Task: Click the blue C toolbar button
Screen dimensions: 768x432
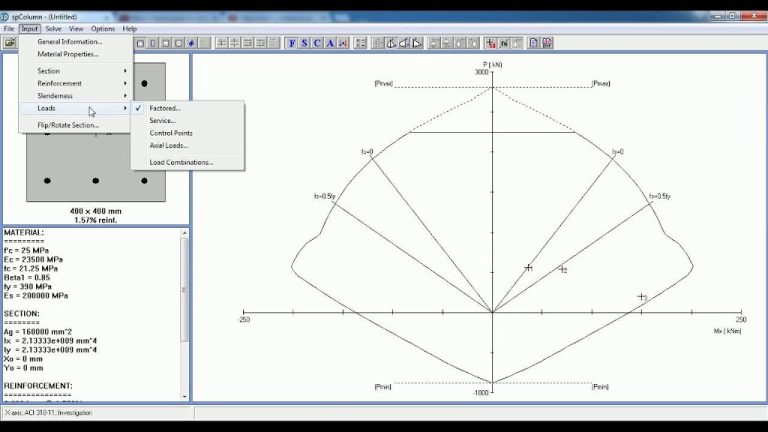Action: pyautogui.click(x=317, y=43)
